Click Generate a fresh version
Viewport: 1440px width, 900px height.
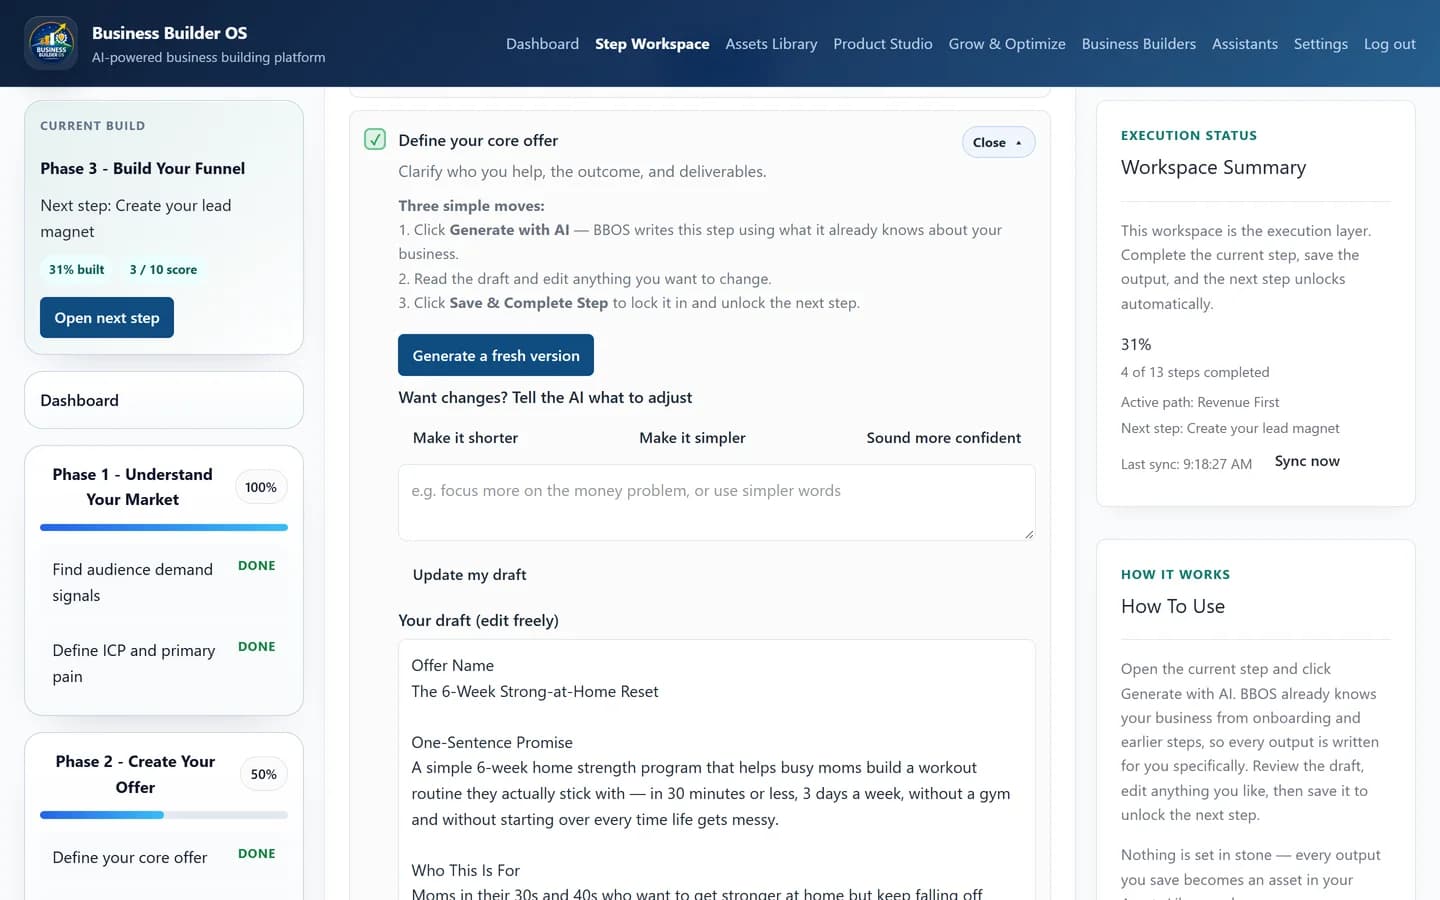pos(496,355)
